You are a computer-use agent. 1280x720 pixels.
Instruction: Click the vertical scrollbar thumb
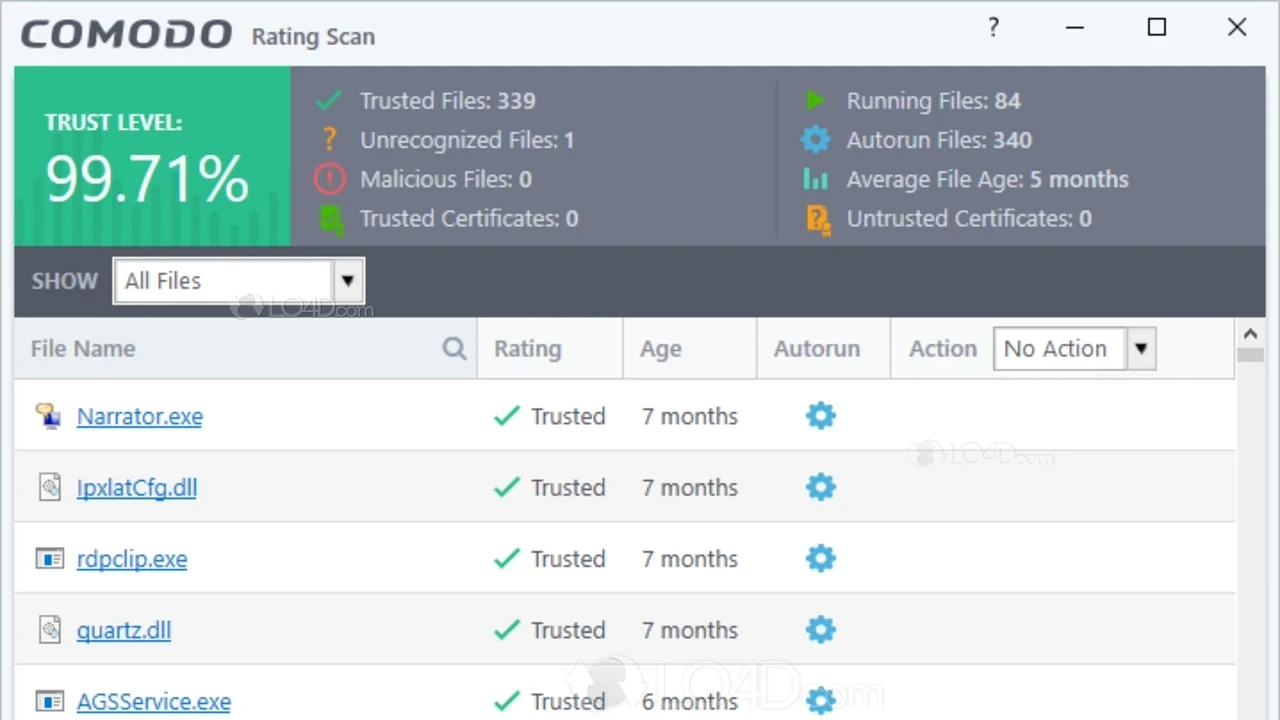(1250, 355)
